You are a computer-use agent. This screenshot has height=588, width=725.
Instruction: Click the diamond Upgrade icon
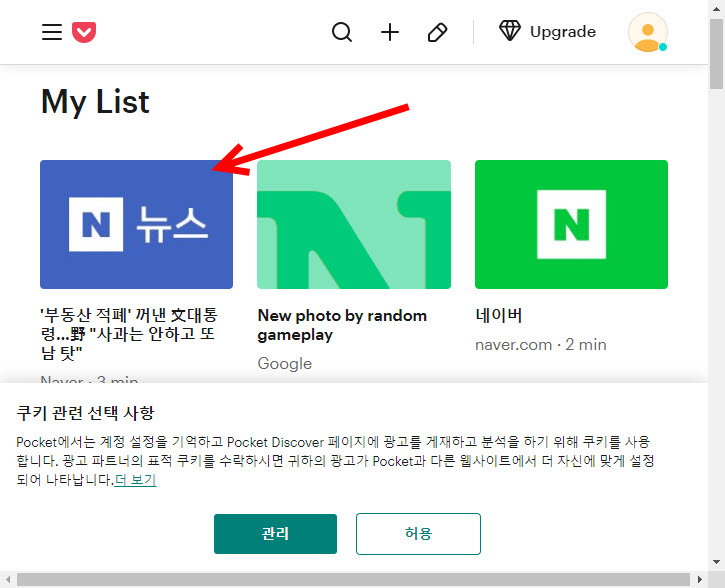[x=510, y=31]
